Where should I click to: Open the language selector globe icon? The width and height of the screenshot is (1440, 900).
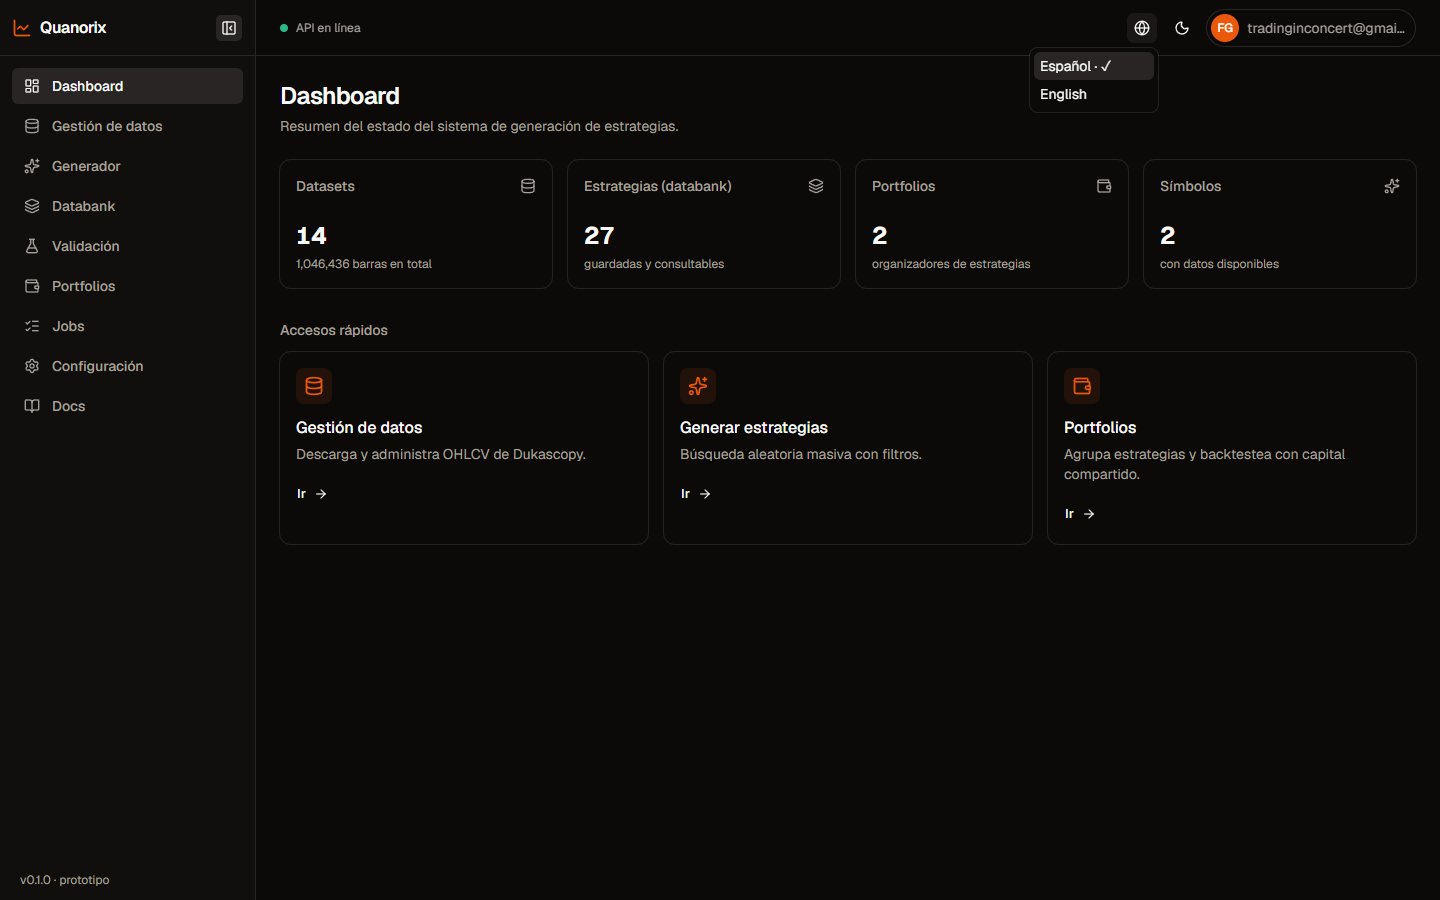pos(1142,28)
